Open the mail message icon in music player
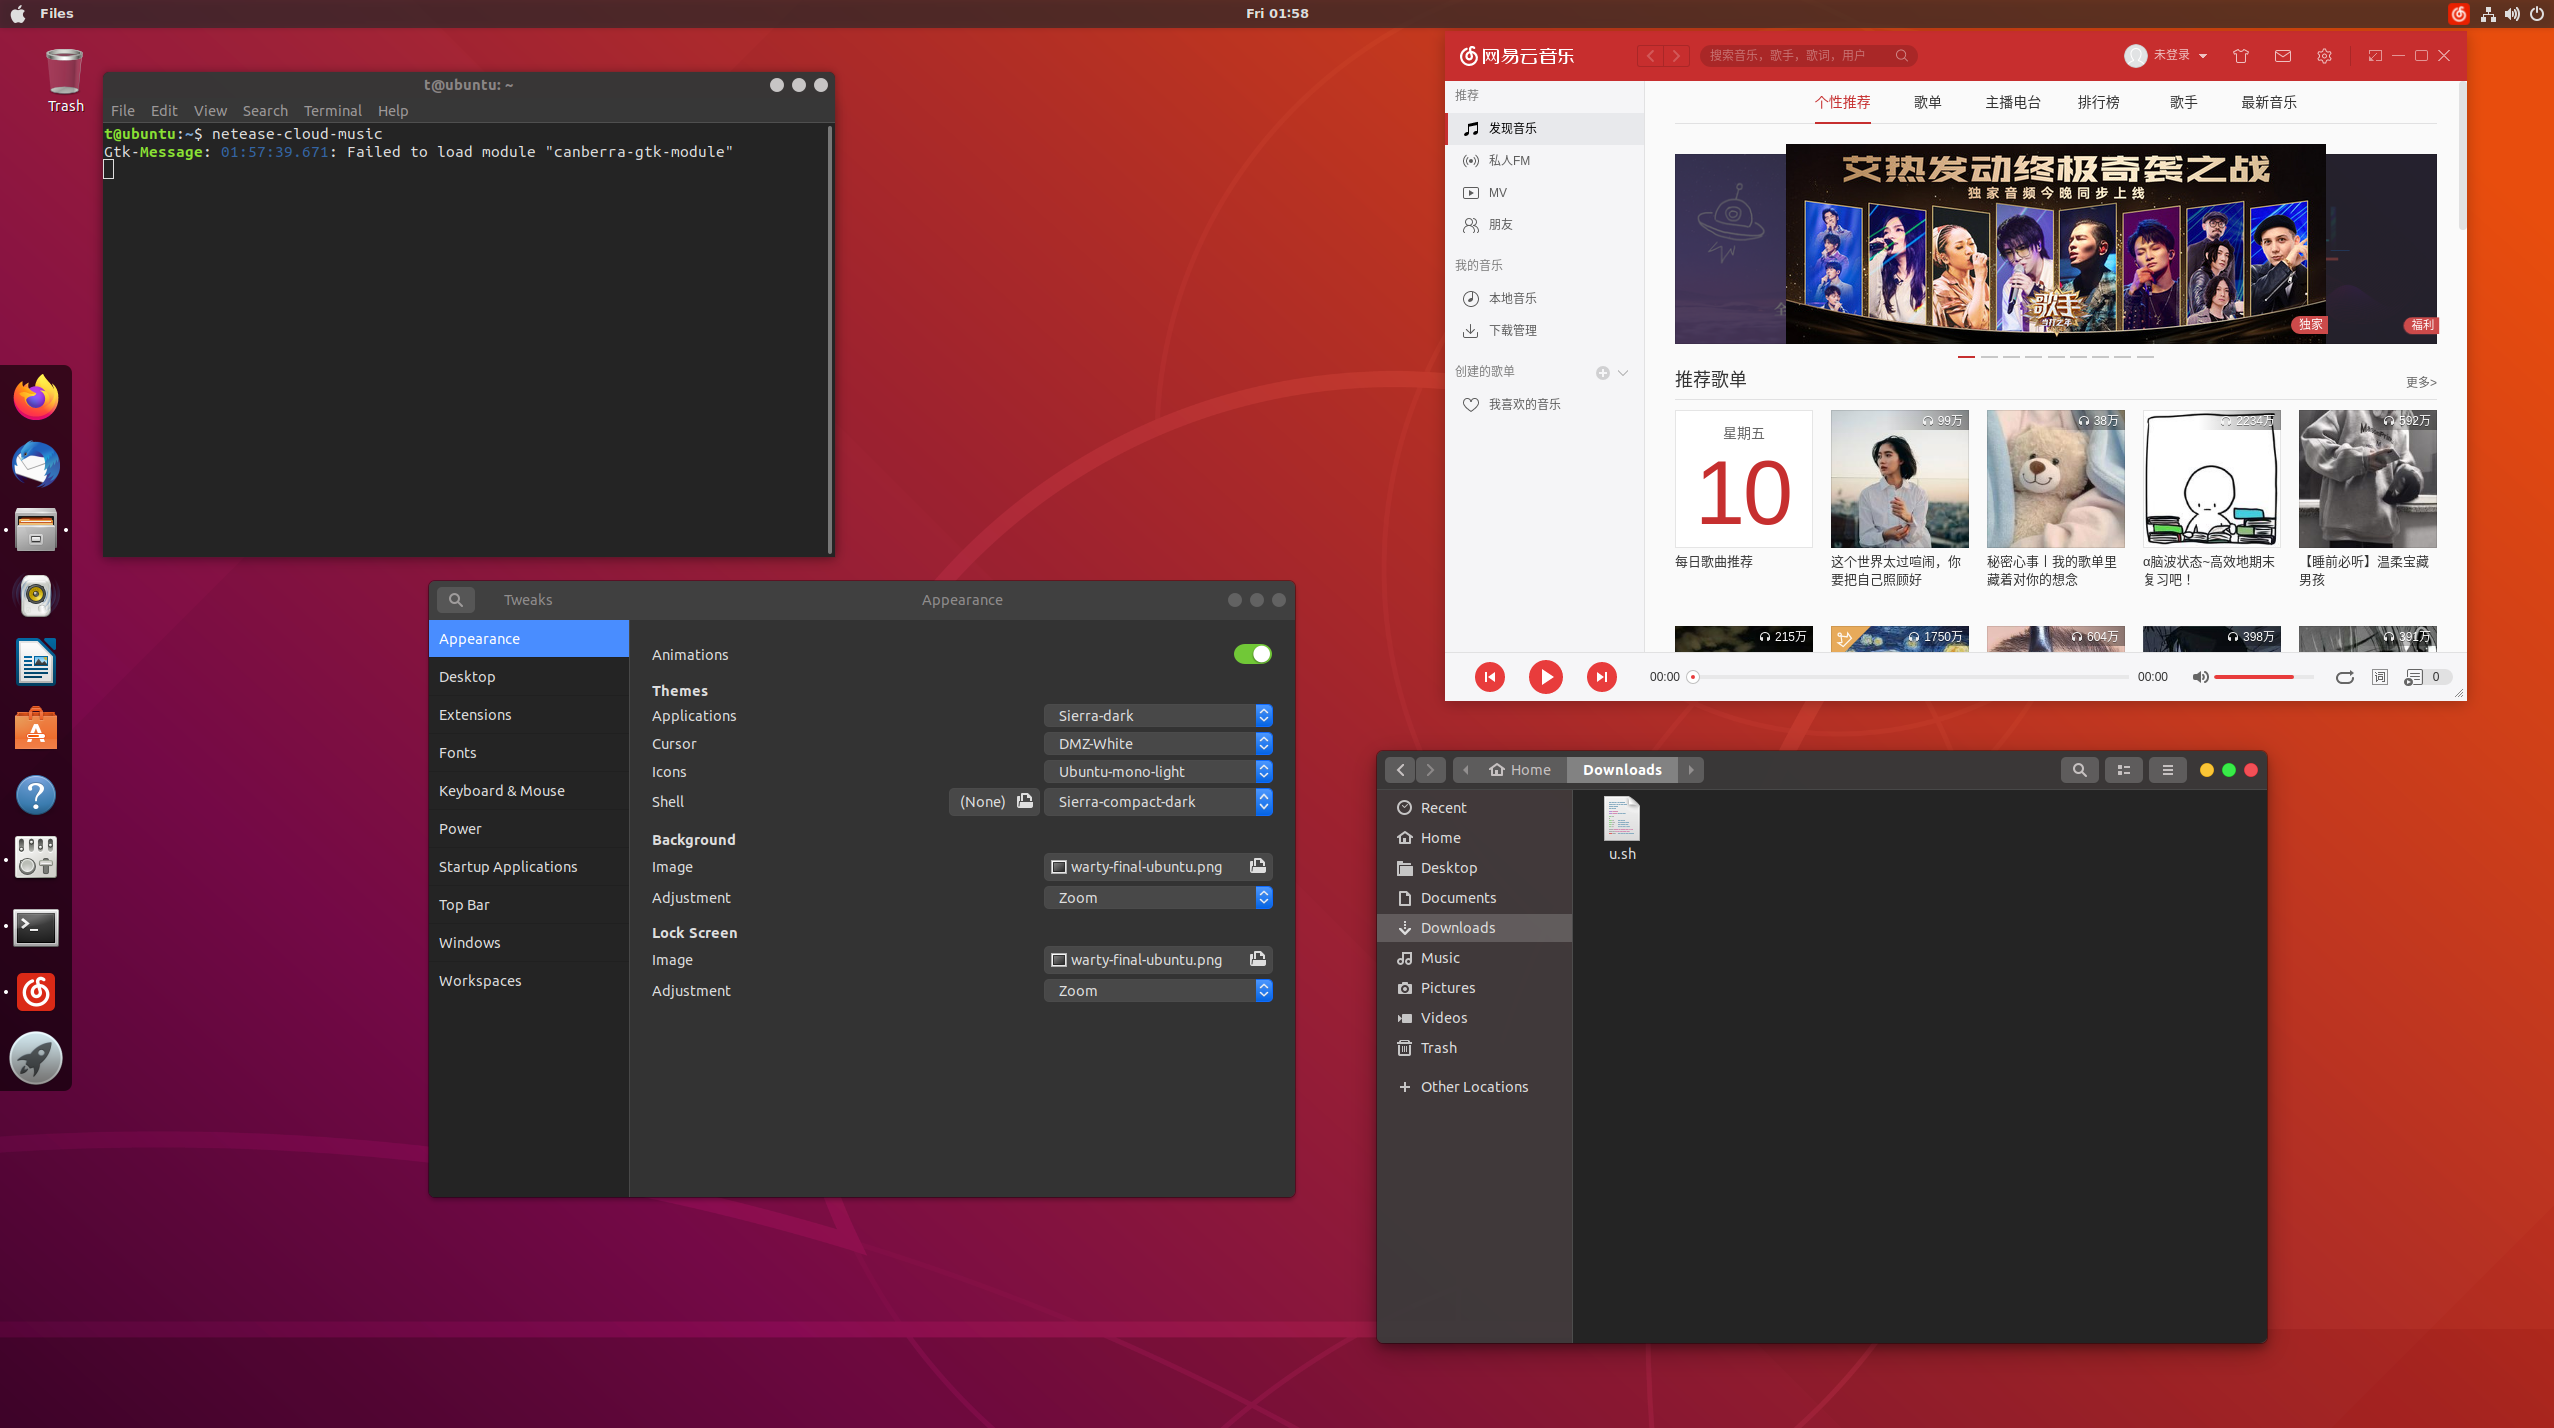 (x=2283, y=56)
